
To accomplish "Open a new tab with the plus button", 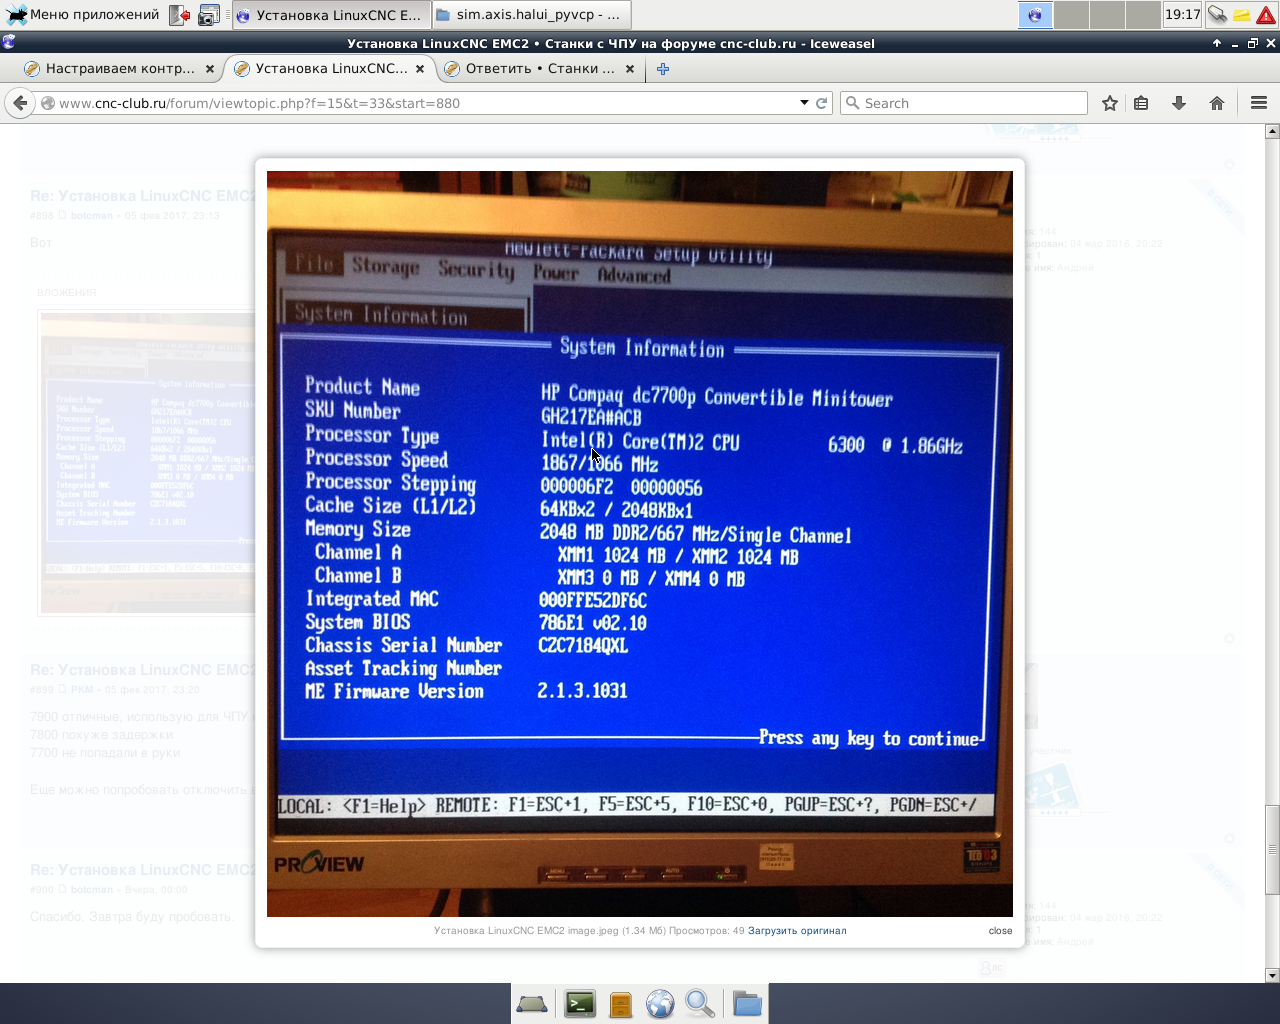I will 663,69.
